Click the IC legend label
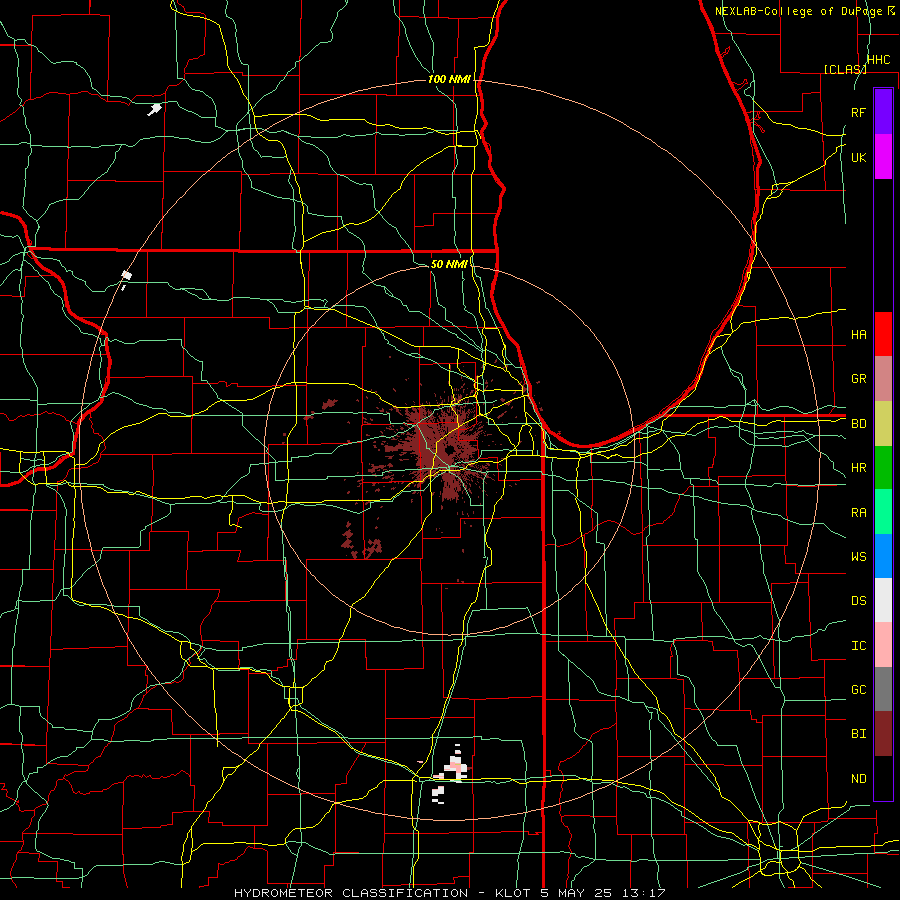 (858, 646)
